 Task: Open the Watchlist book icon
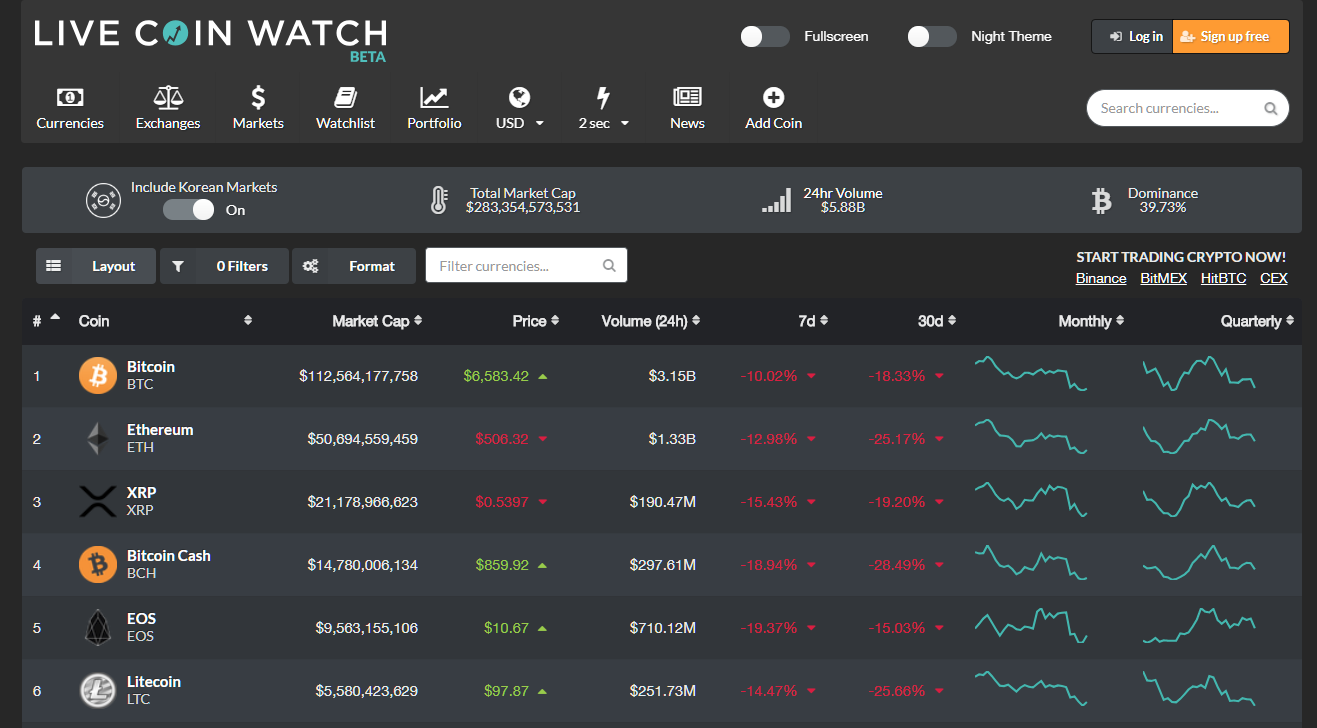click(x=345, y=97)
